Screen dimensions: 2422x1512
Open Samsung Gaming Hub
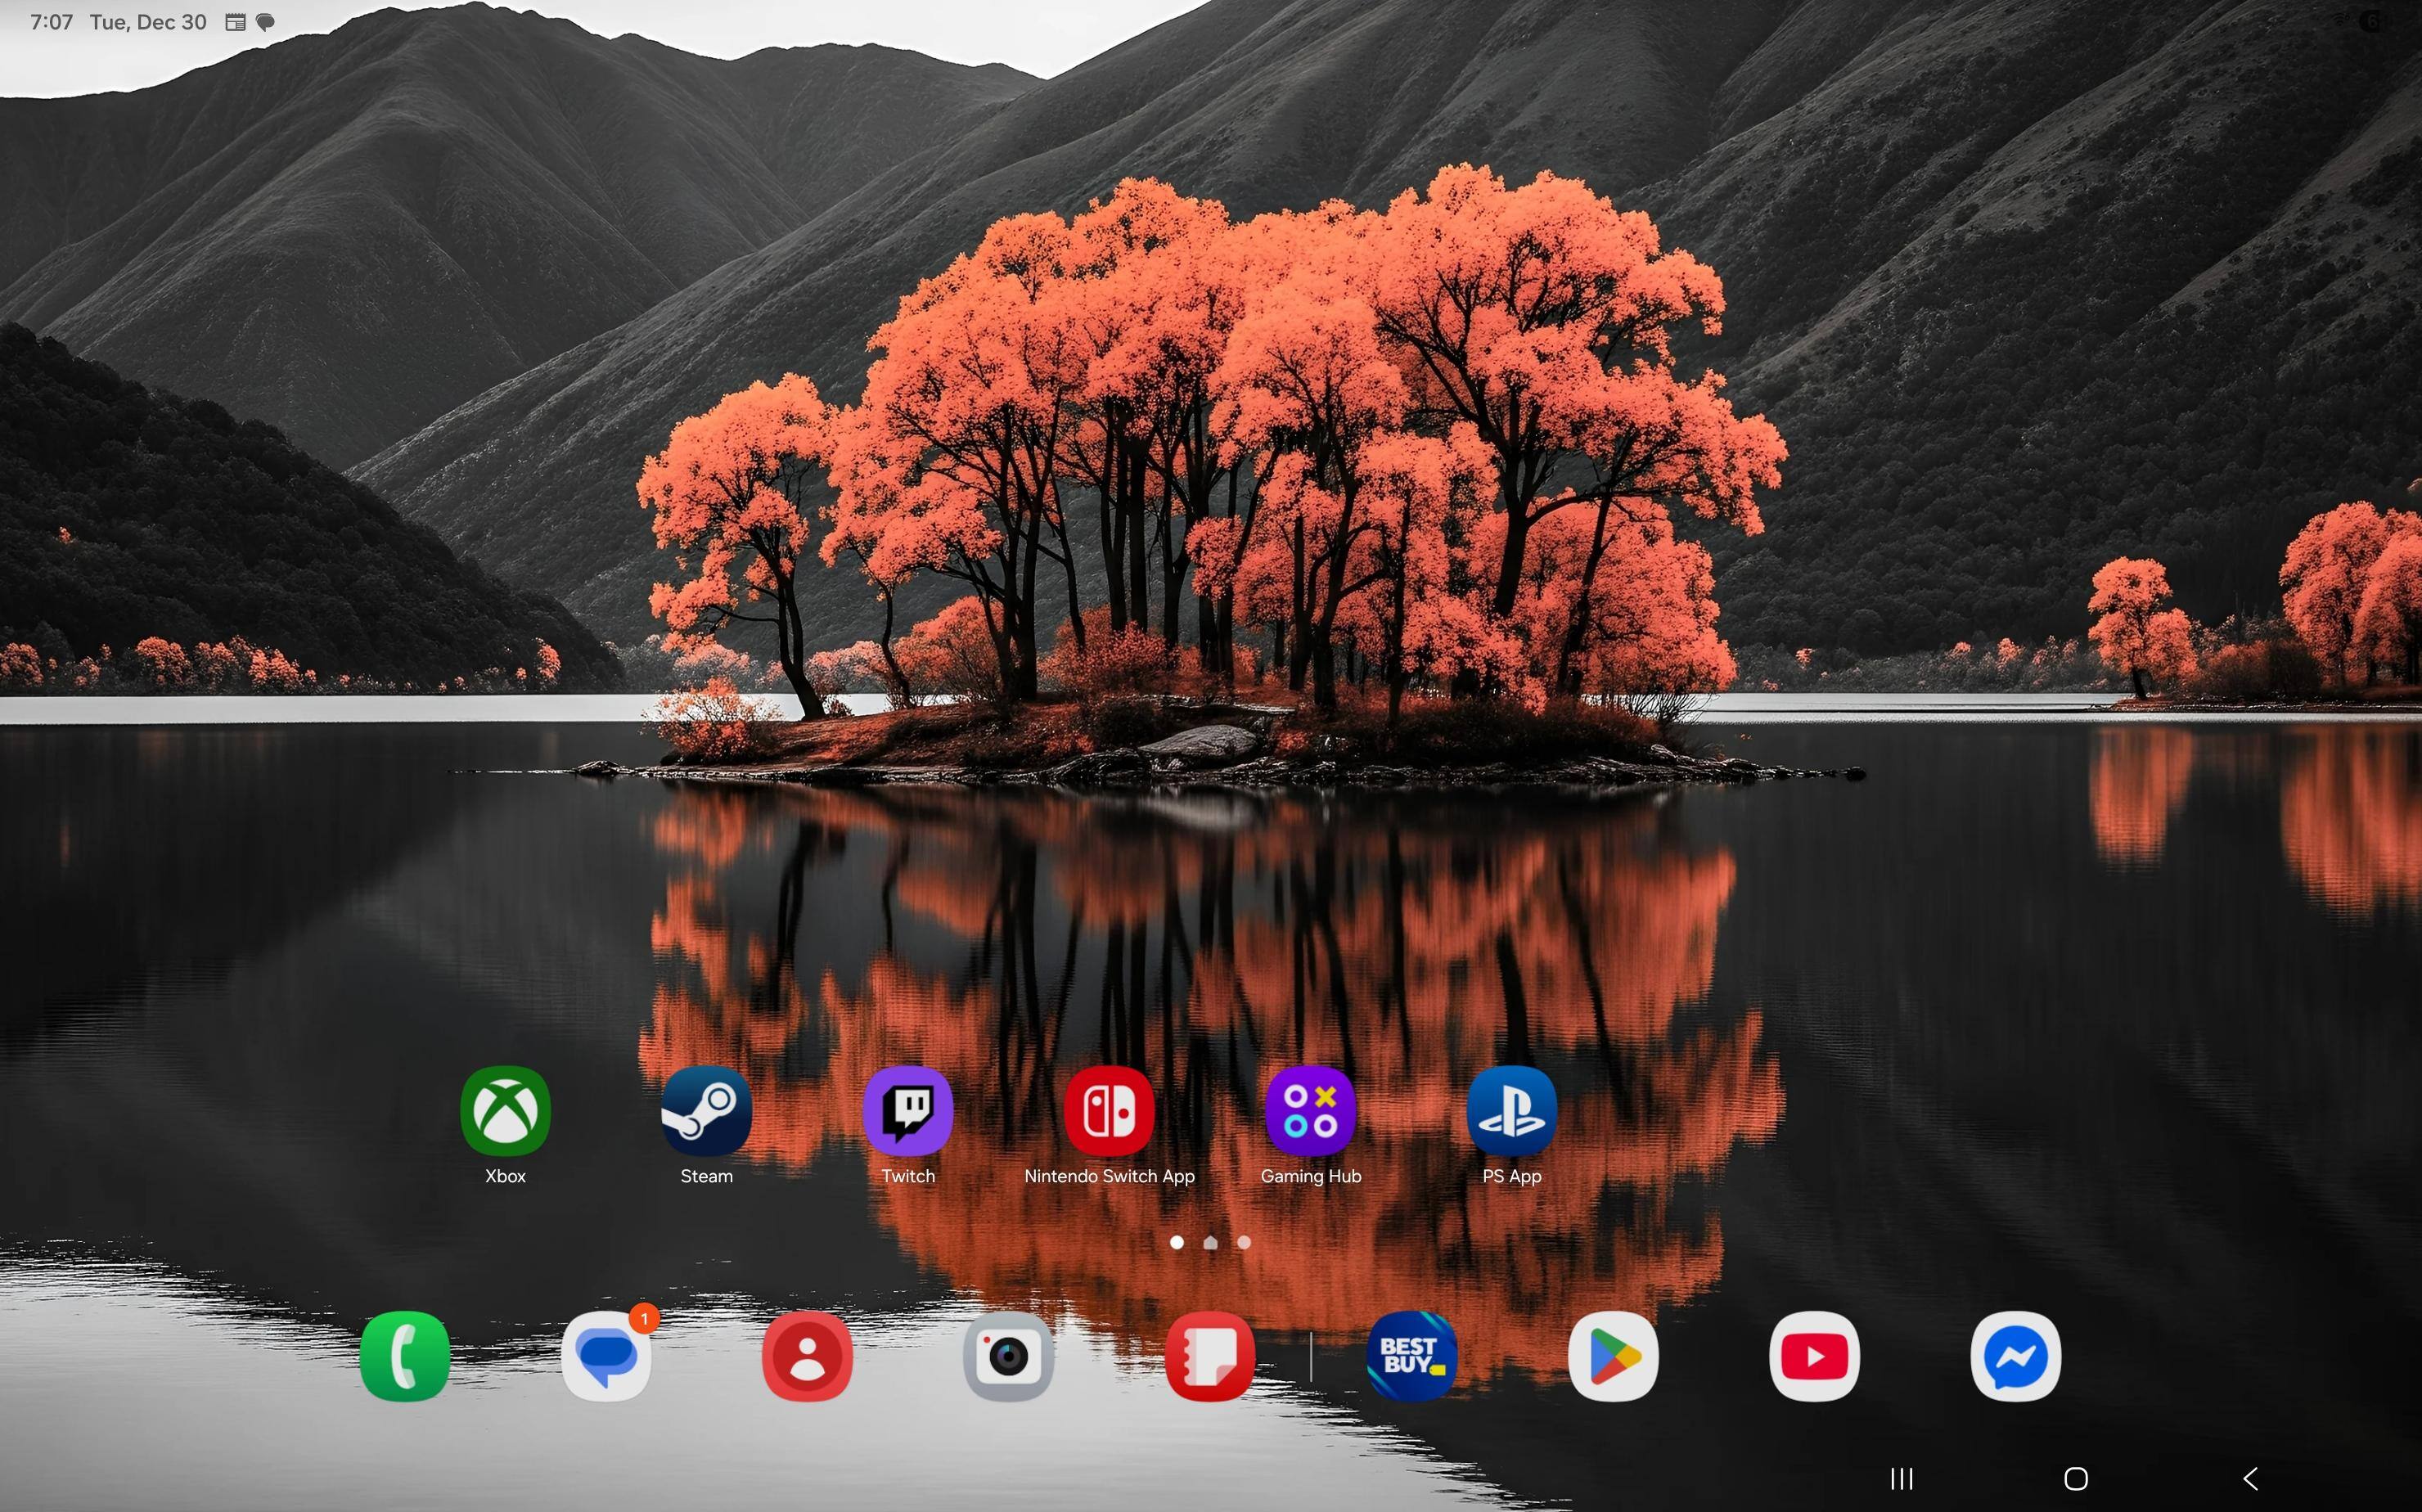[x=1310, y=1110]
